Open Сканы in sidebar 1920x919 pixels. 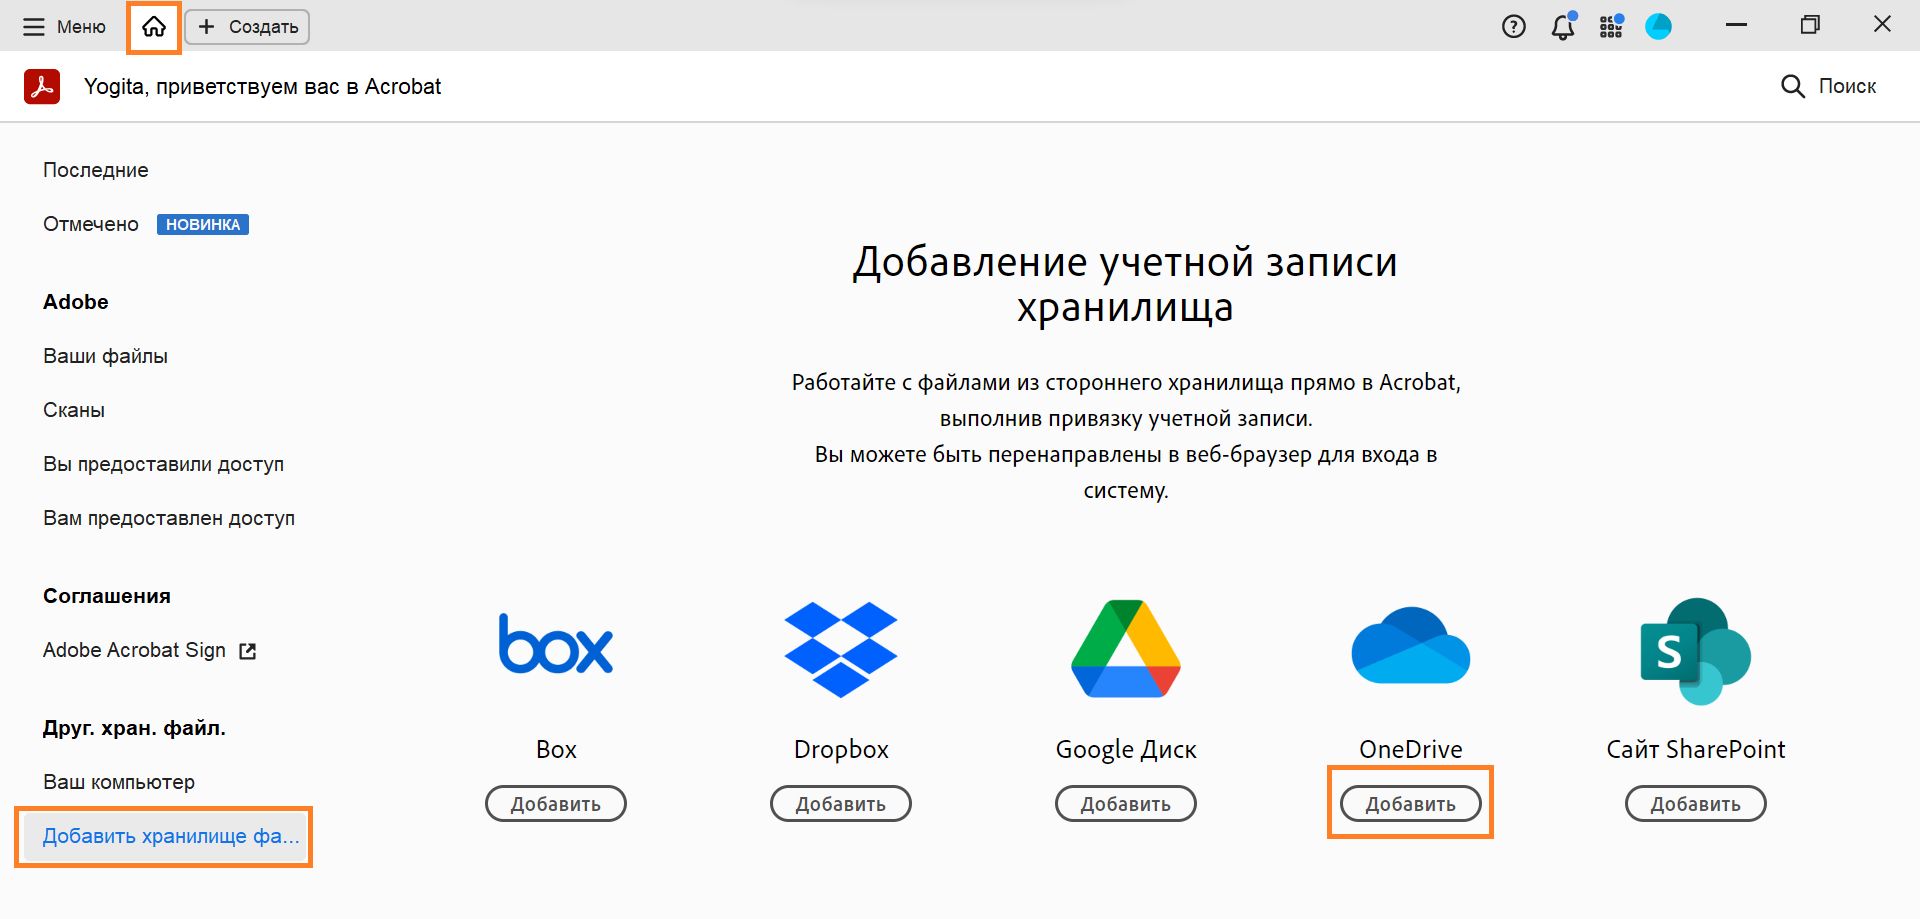click(x=74, y=410)
